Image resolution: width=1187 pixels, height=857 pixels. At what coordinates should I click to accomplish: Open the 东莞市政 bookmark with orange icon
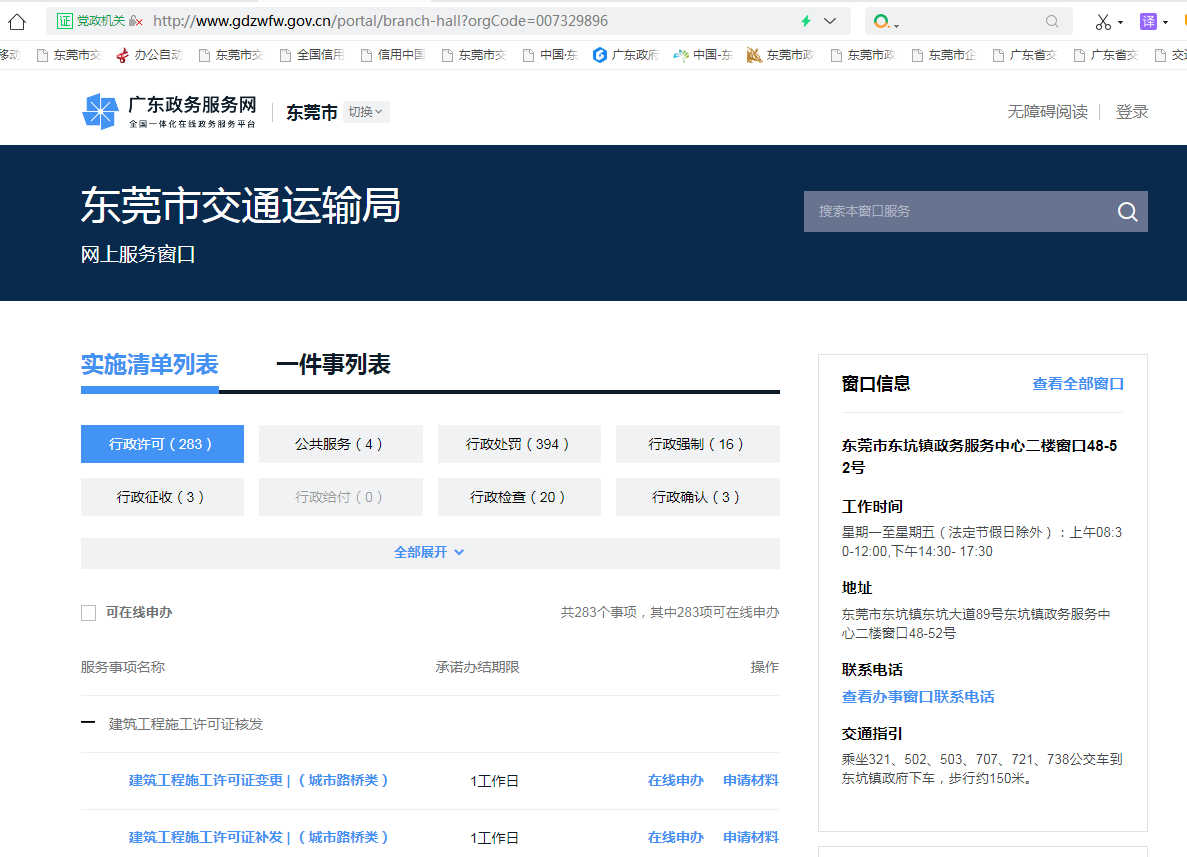coord(780,55)
